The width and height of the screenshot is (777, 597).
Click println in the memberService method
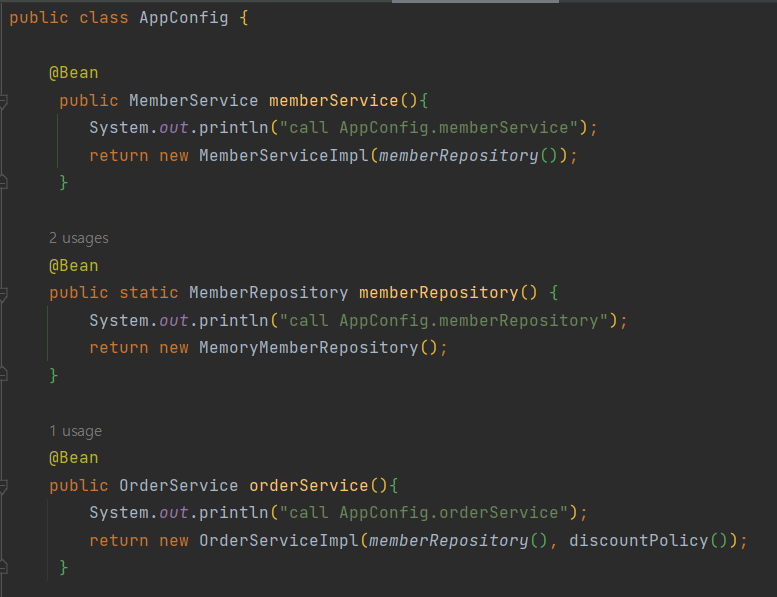click(233, 128)
